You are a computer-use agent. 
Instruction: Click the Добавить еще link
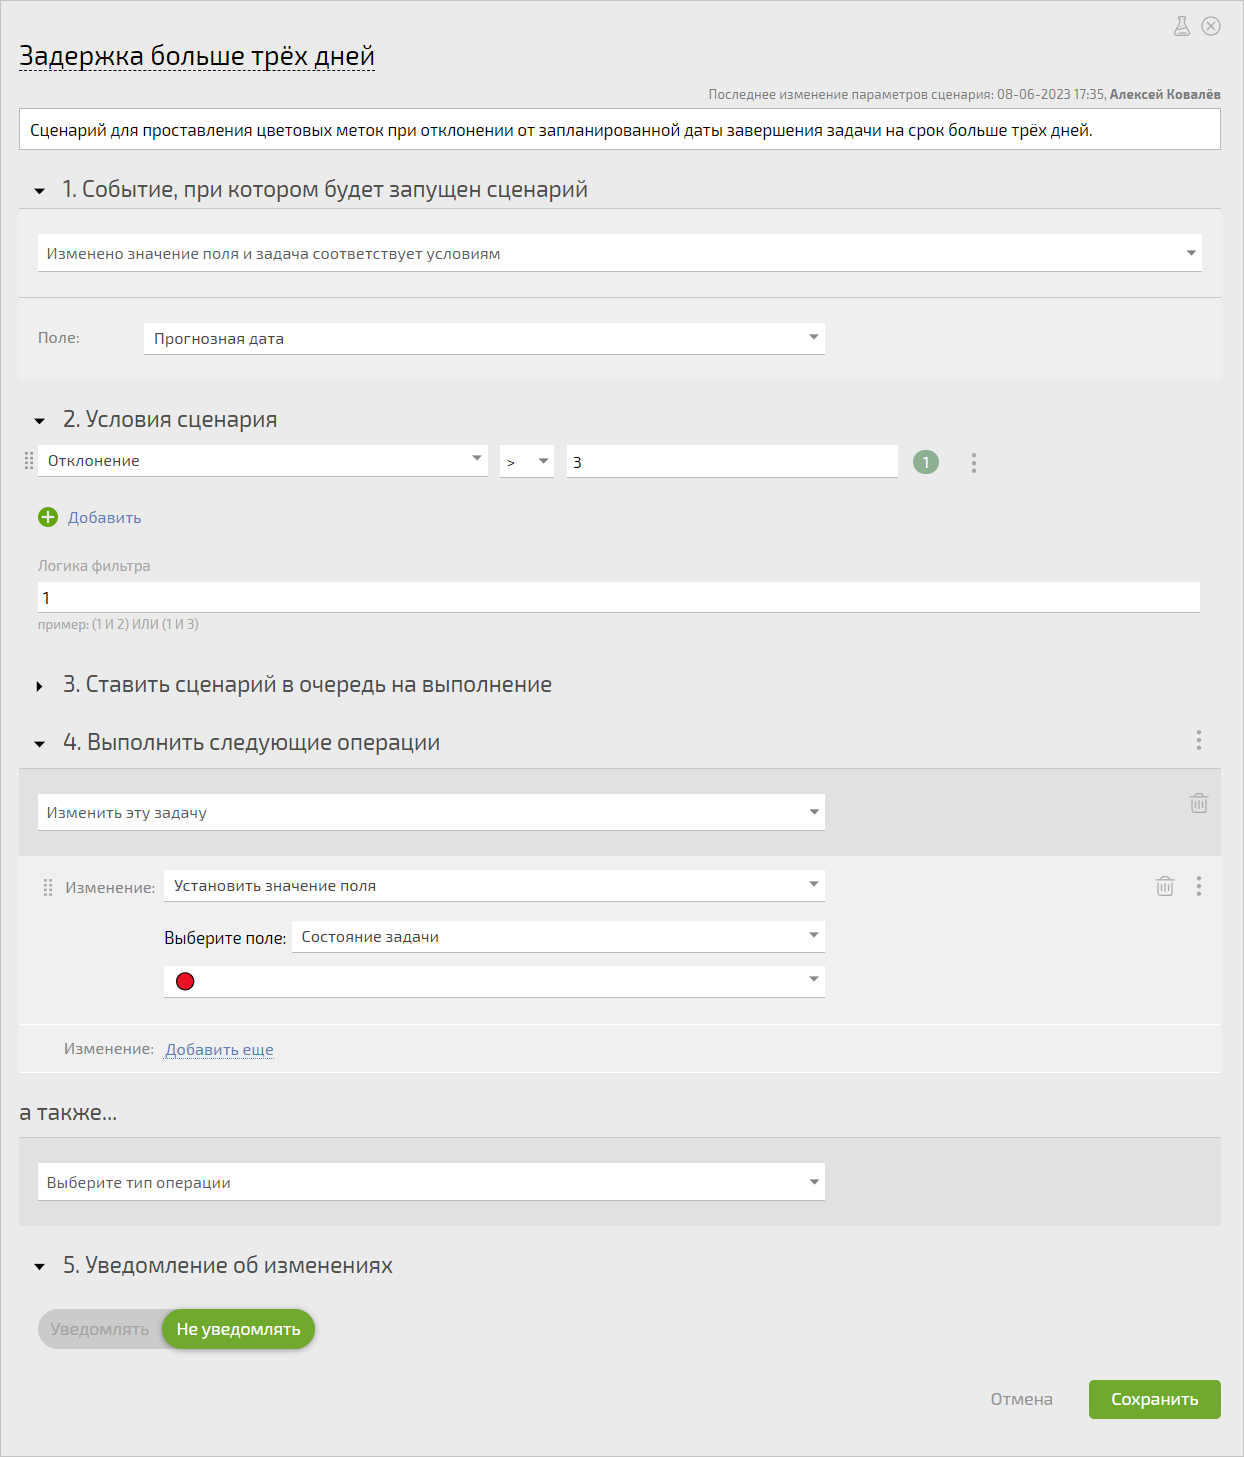[x=219, y=1049]
